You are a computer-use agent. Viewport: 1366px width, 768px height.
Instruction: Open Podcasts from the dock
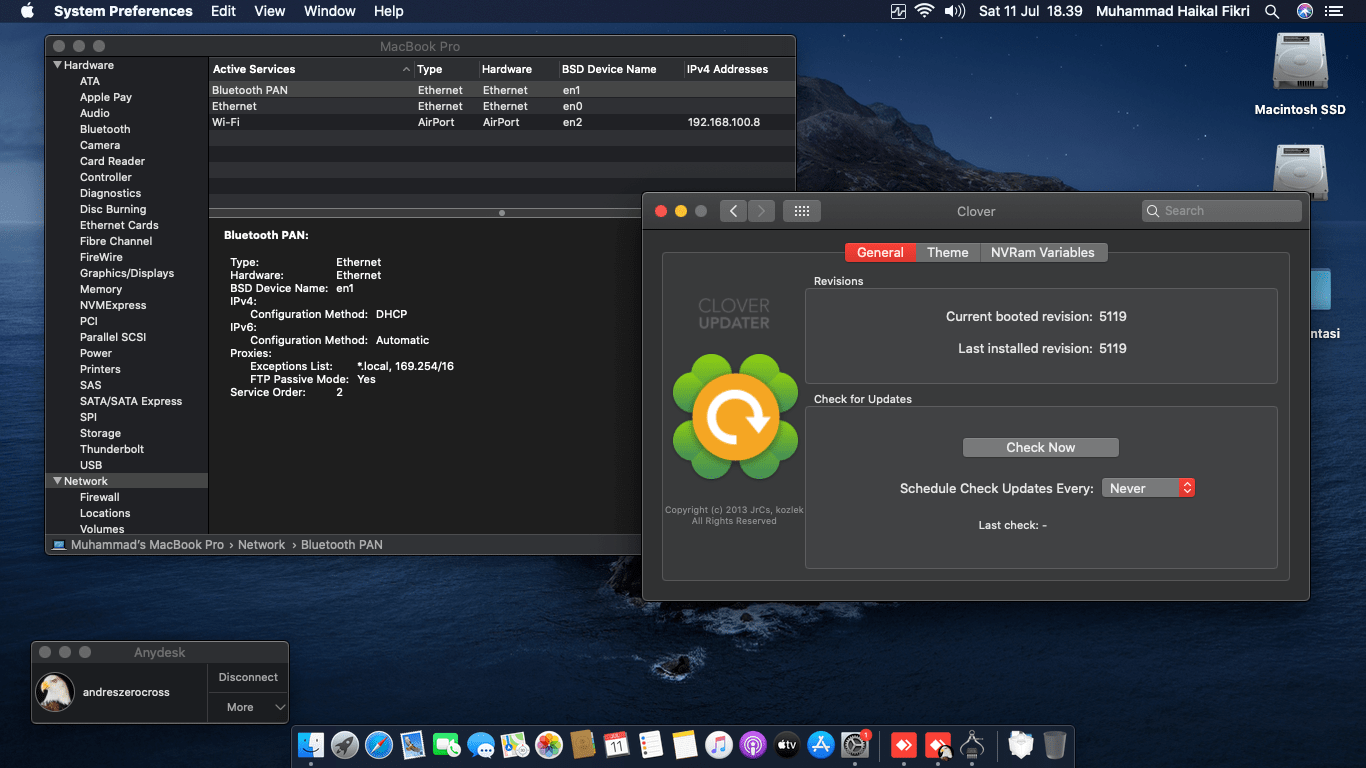tap(753, 744)
